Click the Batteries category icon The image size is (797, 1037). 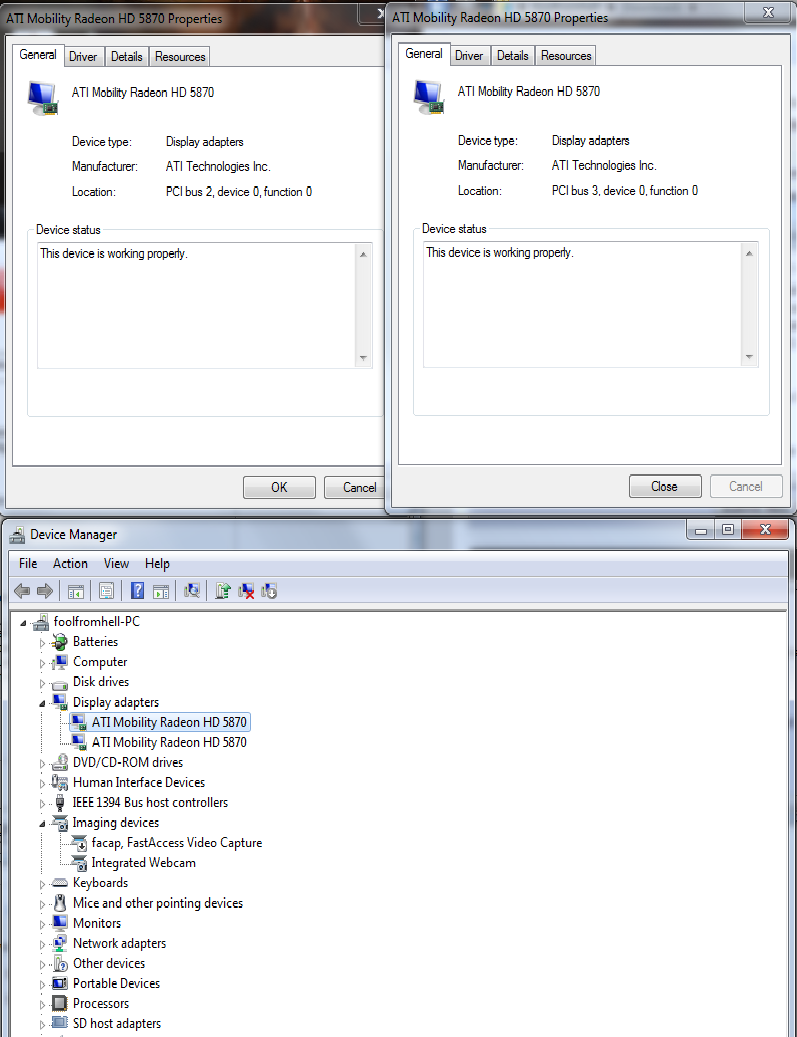tap(60, 642)
